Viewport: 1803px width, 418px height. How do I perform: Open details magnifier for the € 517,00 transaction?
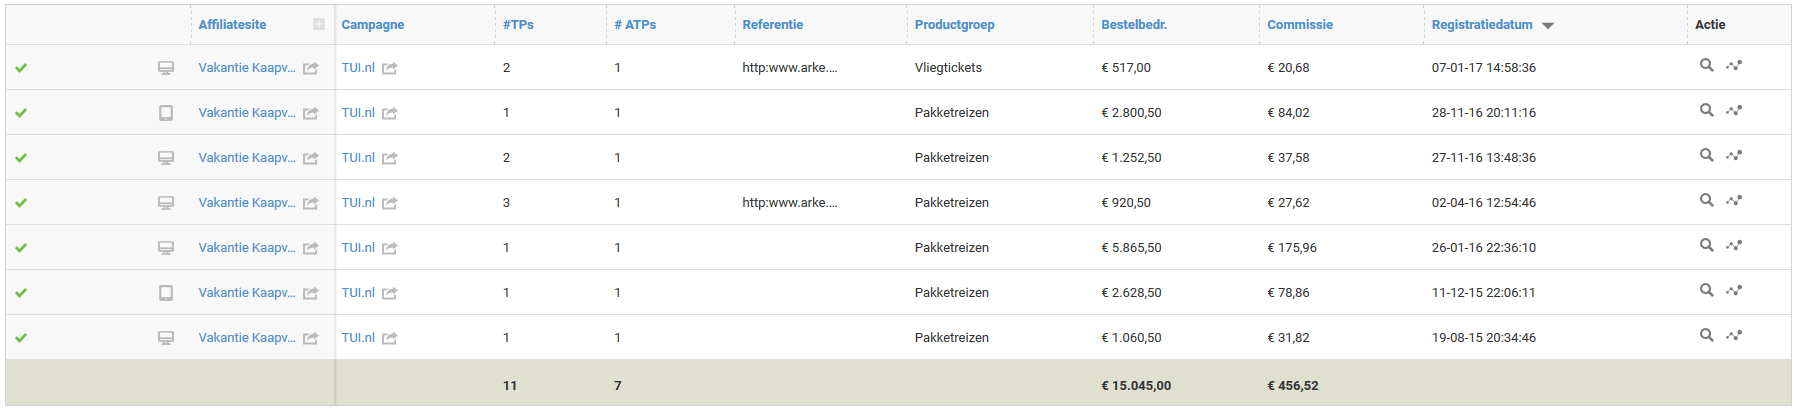(x=1706, y=65)
